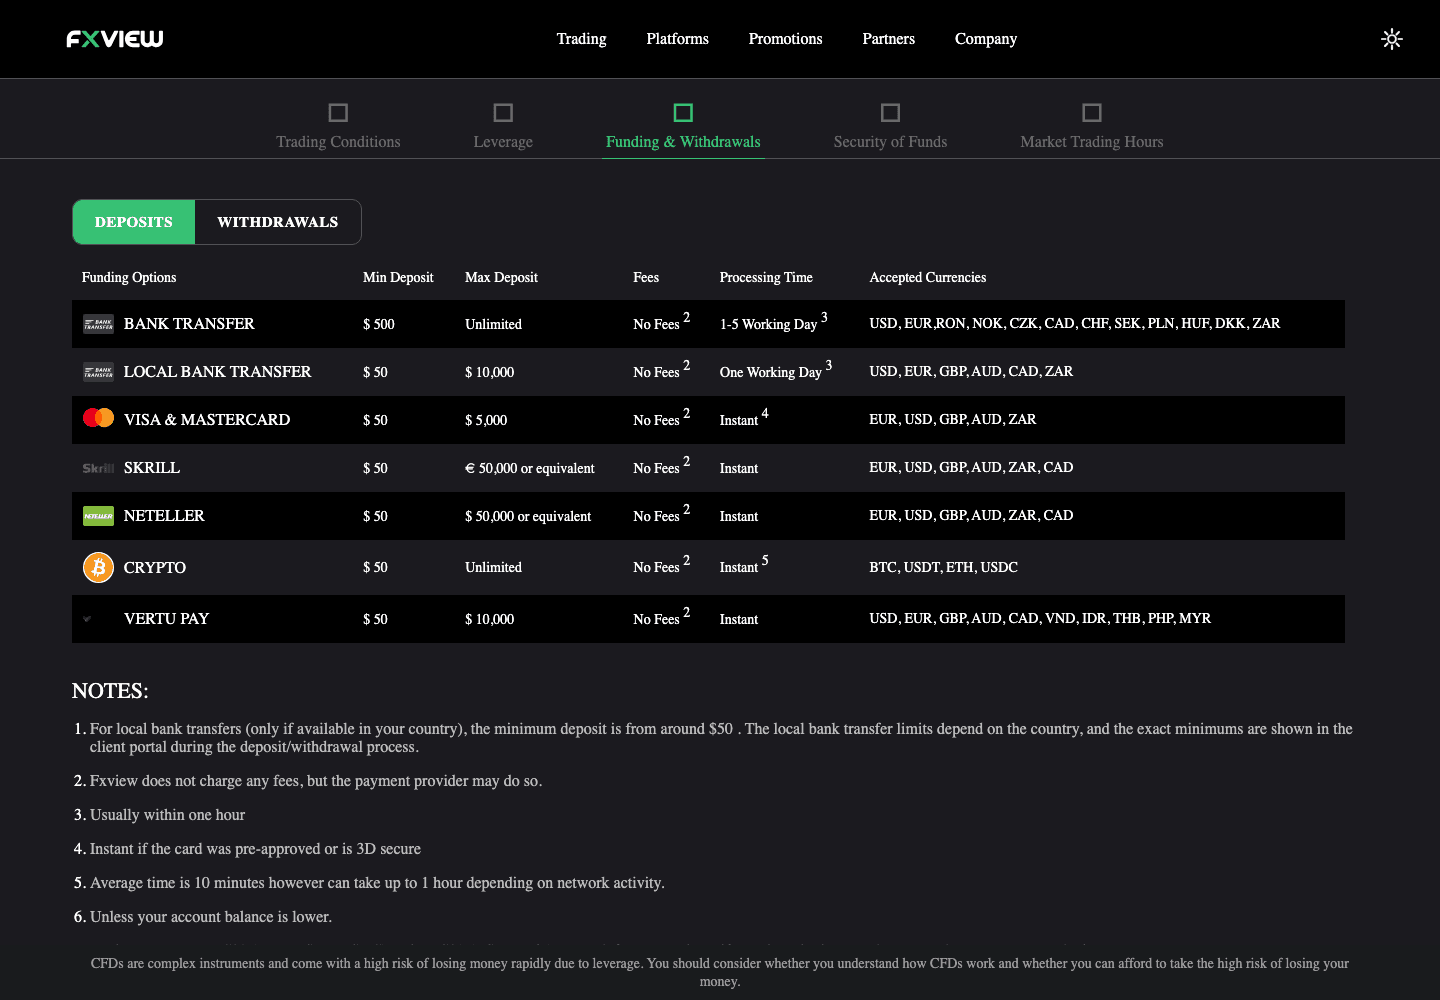
Task: Click the $ 500 minimum deposit value
Action: (379, 325)
